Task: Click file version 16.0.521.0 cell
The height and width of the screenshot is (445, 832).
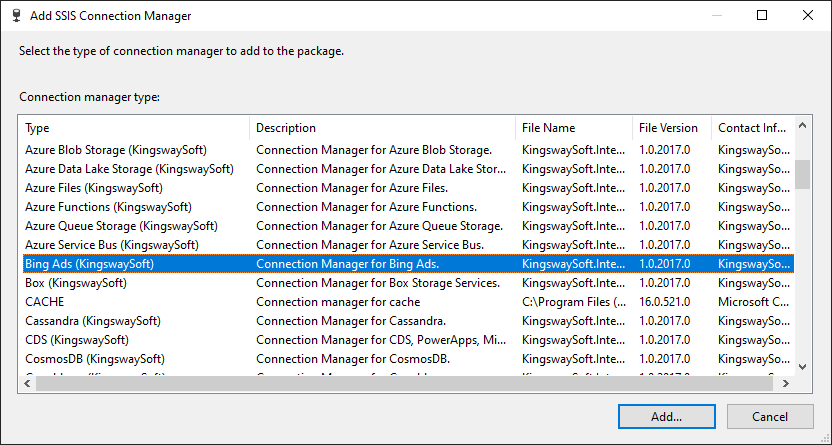Action: tap(664, 302)
